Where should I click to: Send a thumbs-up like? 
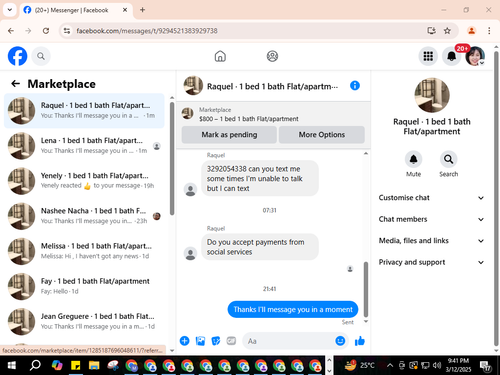click(x=360, y=341)
